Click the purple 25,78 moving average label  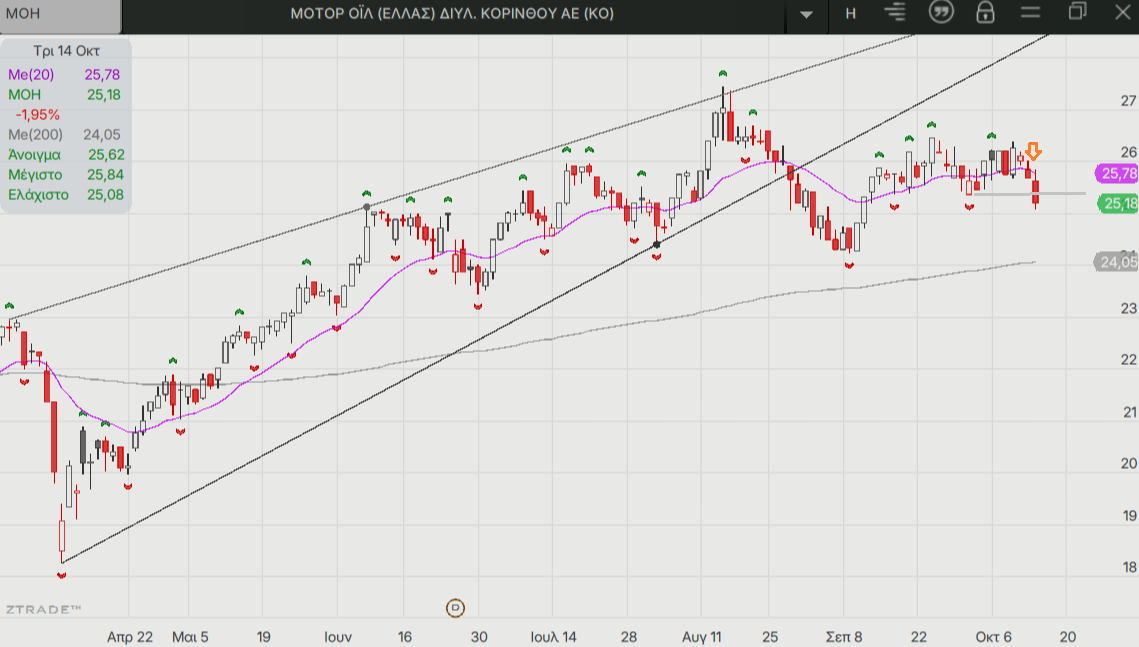[x=1117, y=174]
